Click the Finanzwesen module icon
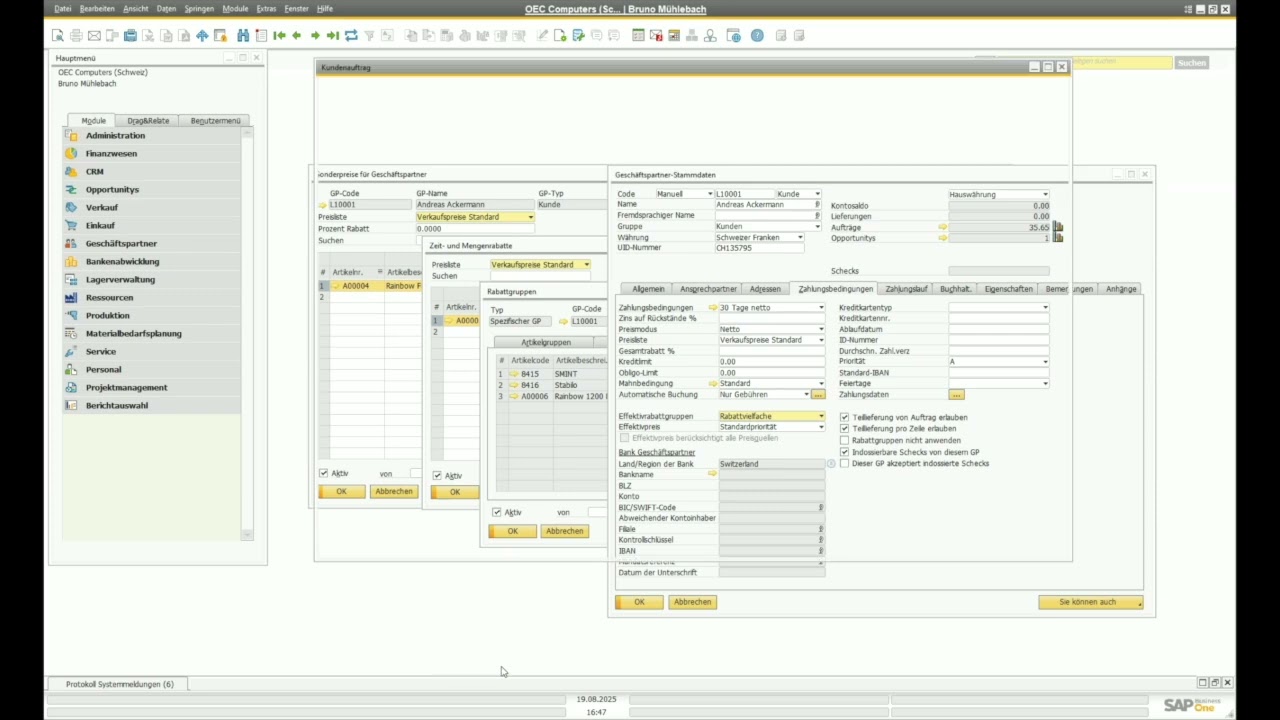This screenshot has width=1280, height=720. (71, 154)
